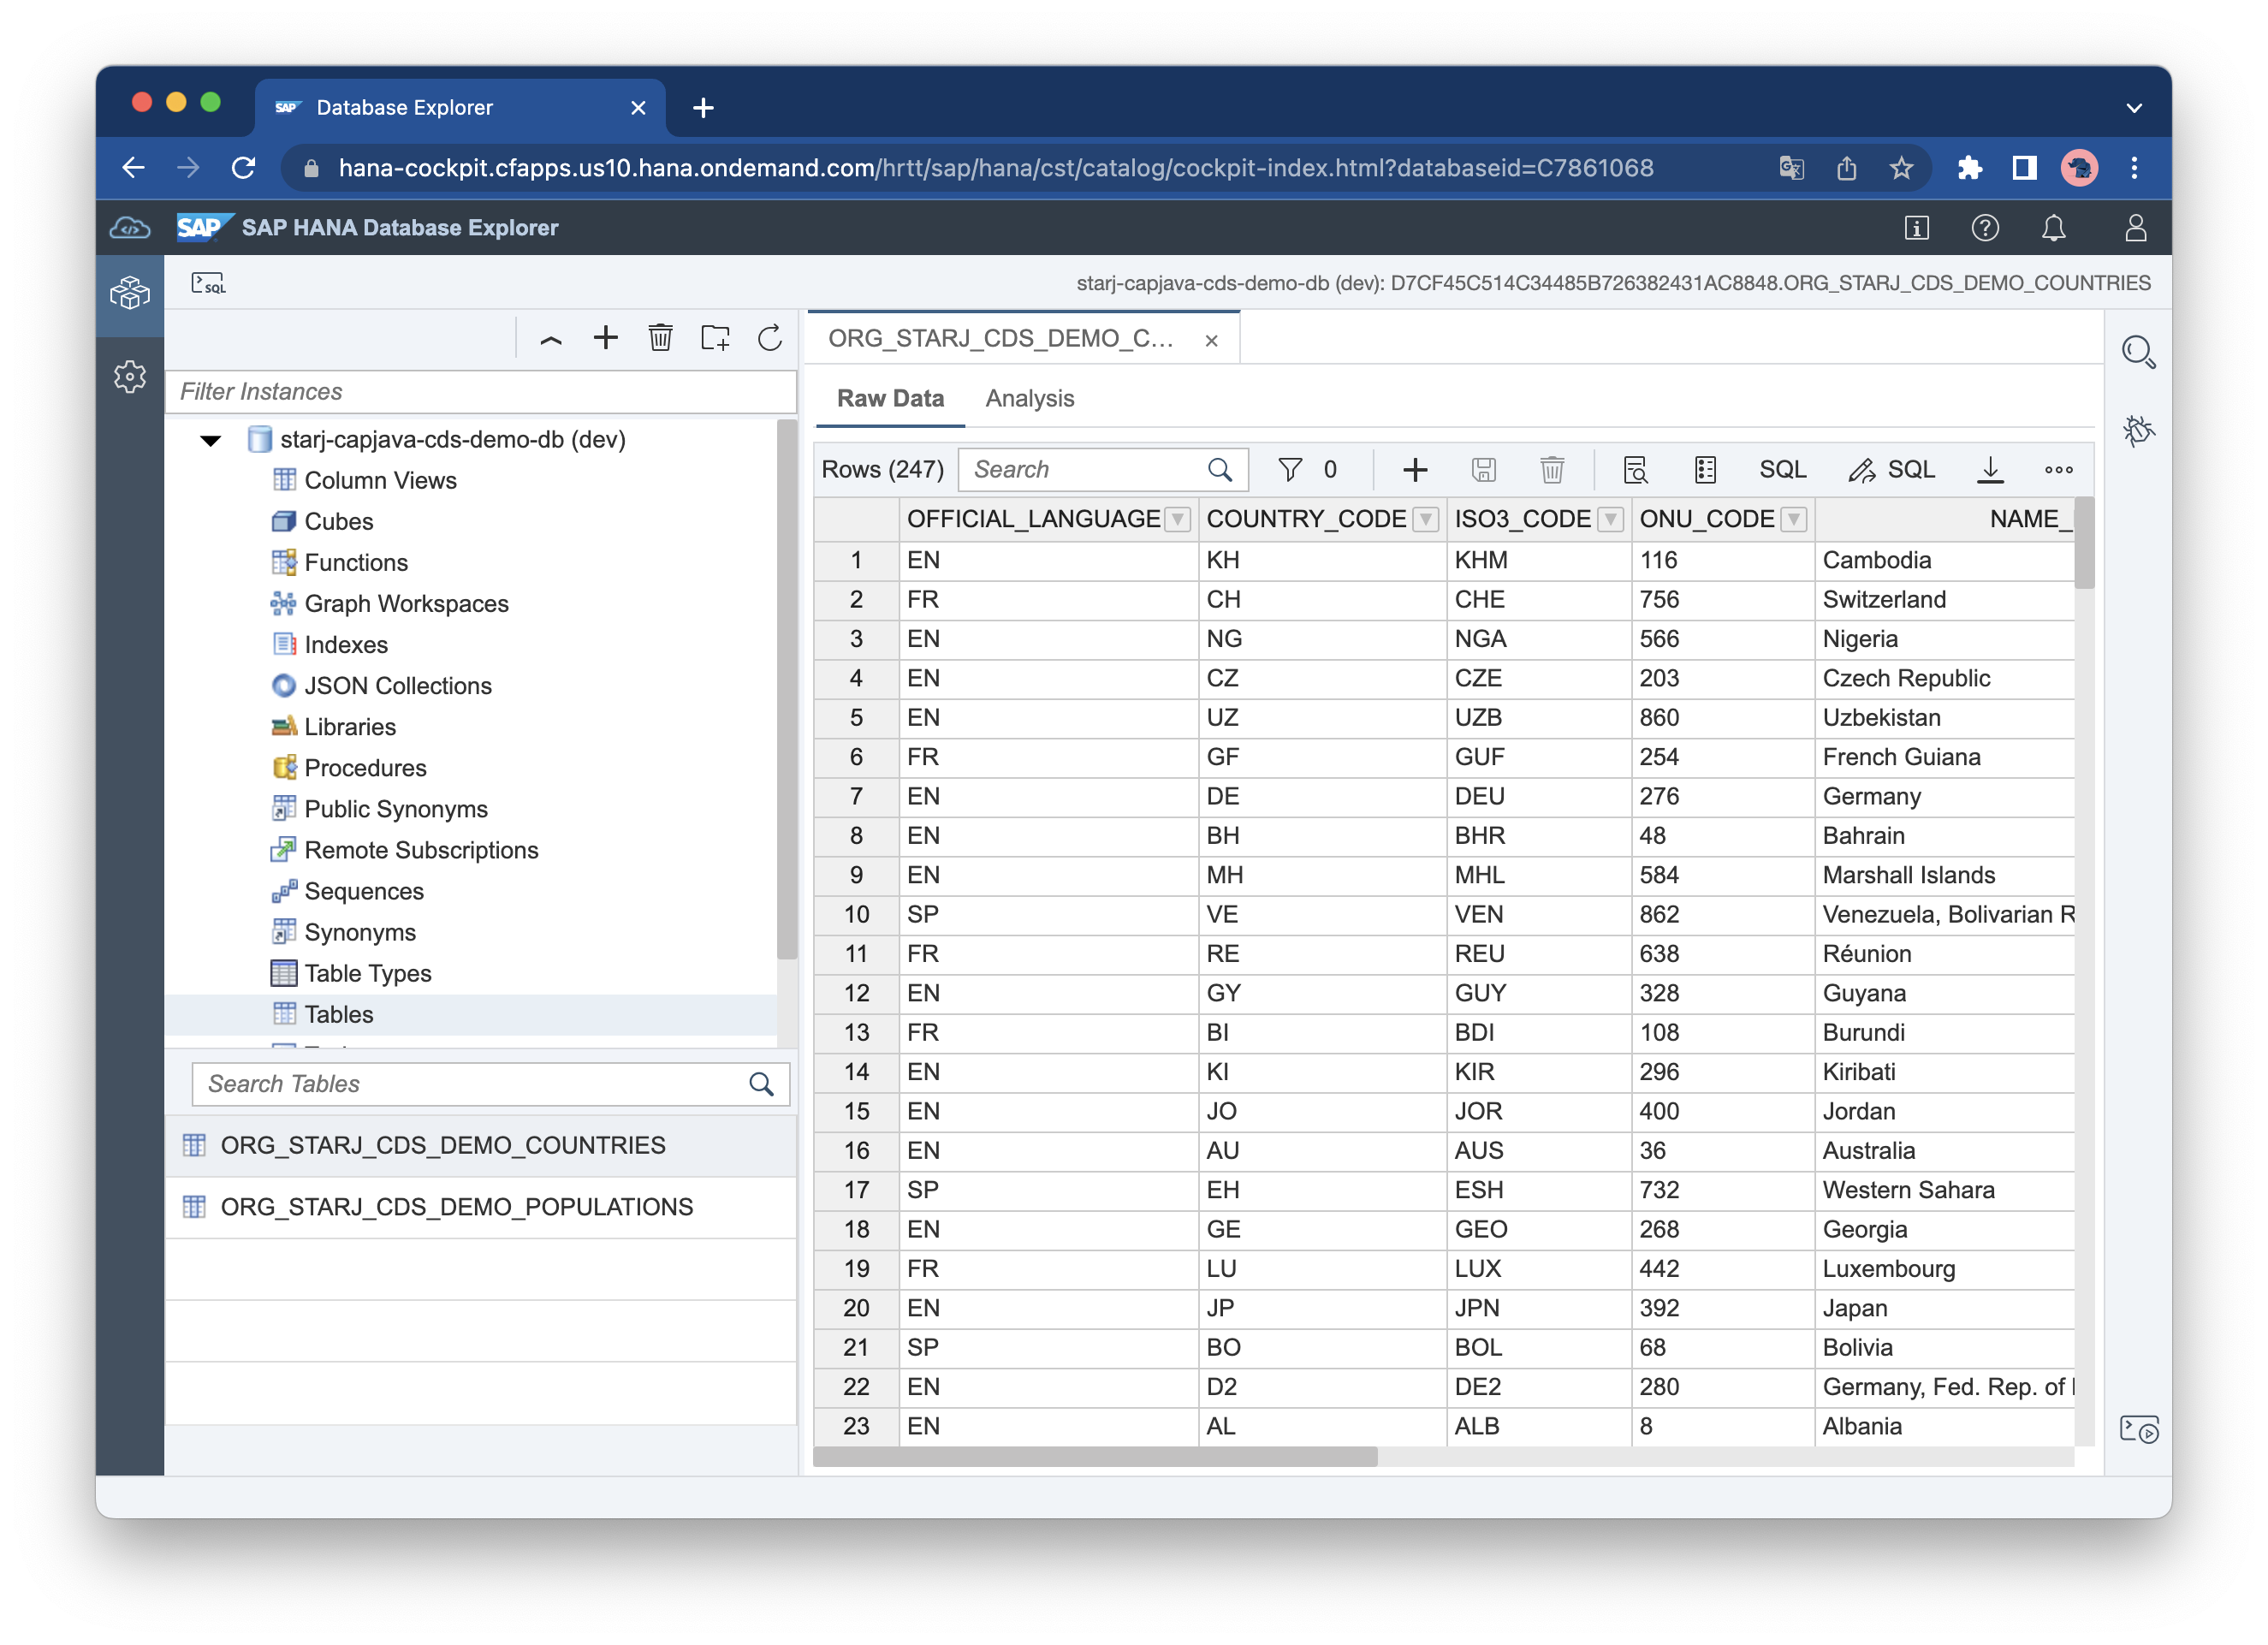This screenshot has width=2268, height=1645.
Task: Click the horizontal scrollbar under data table
Action: coord(1095,1457)
